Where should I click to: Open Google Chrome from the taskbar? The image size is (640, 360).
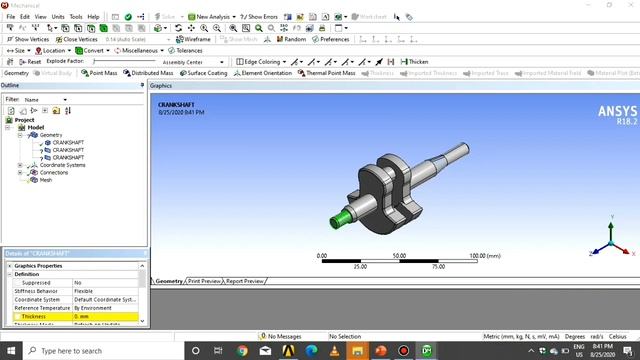coord(242,351)
